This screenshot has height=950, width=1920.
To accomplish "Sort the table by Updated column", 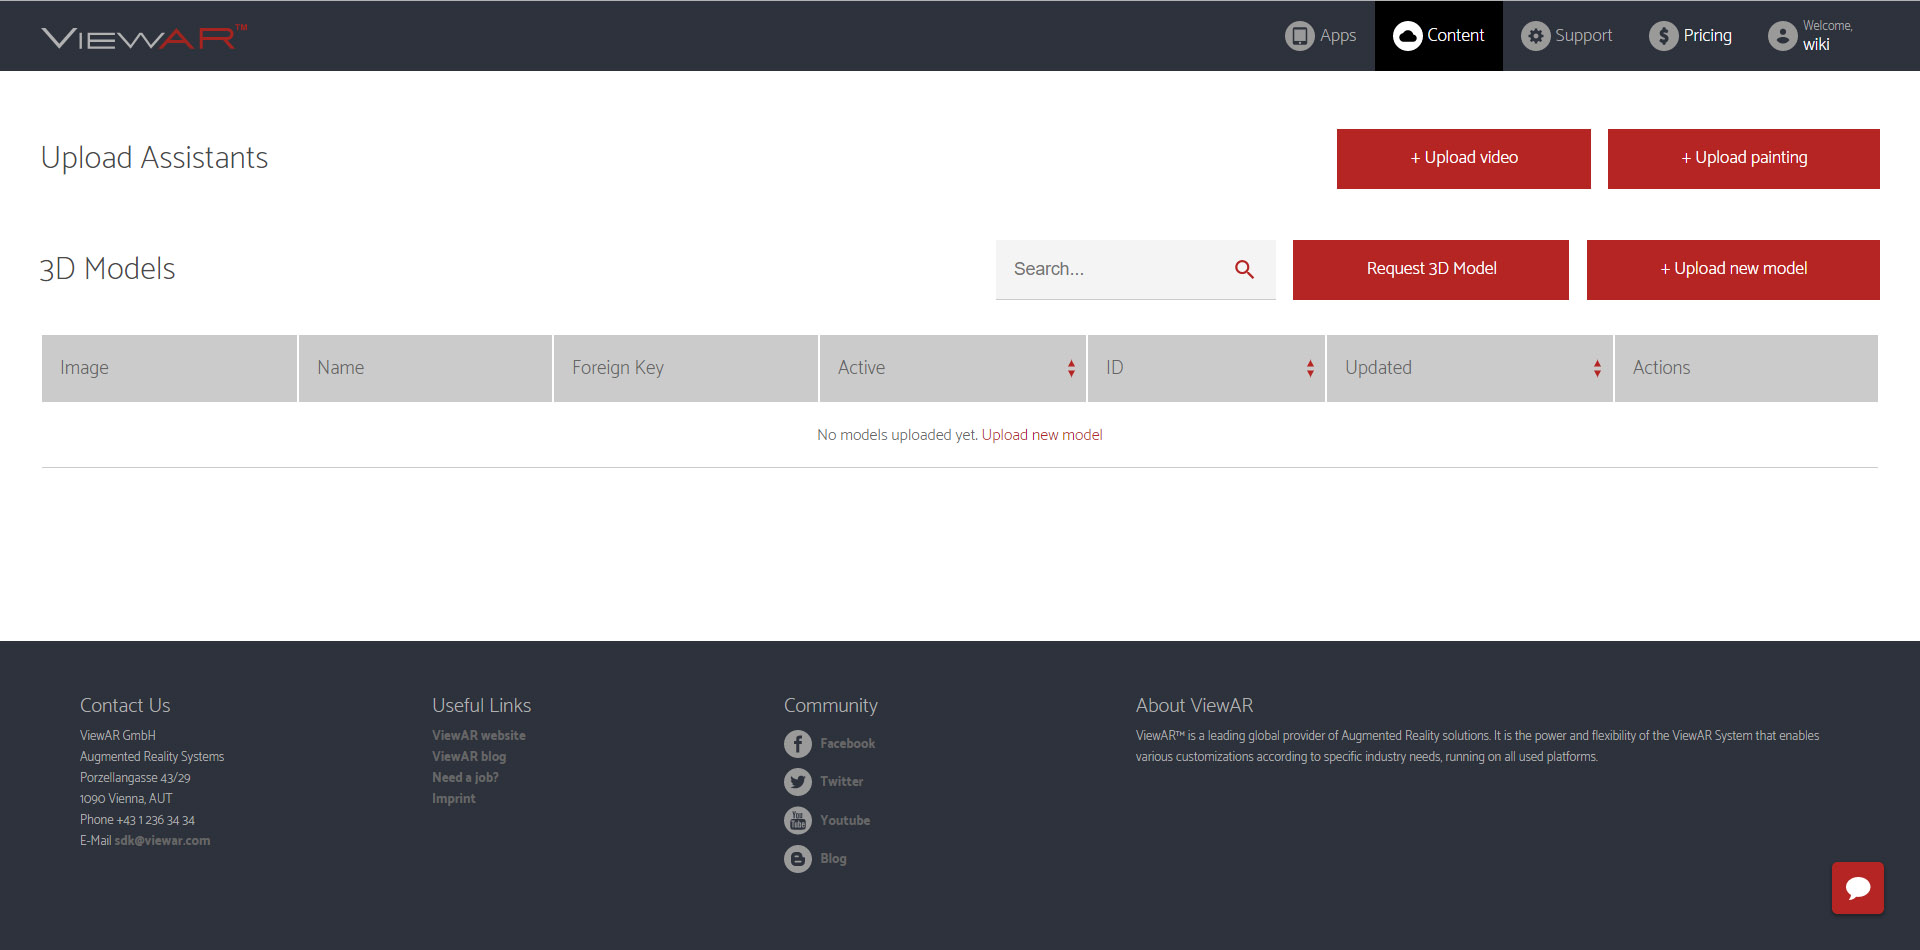I will point(1596,368).
